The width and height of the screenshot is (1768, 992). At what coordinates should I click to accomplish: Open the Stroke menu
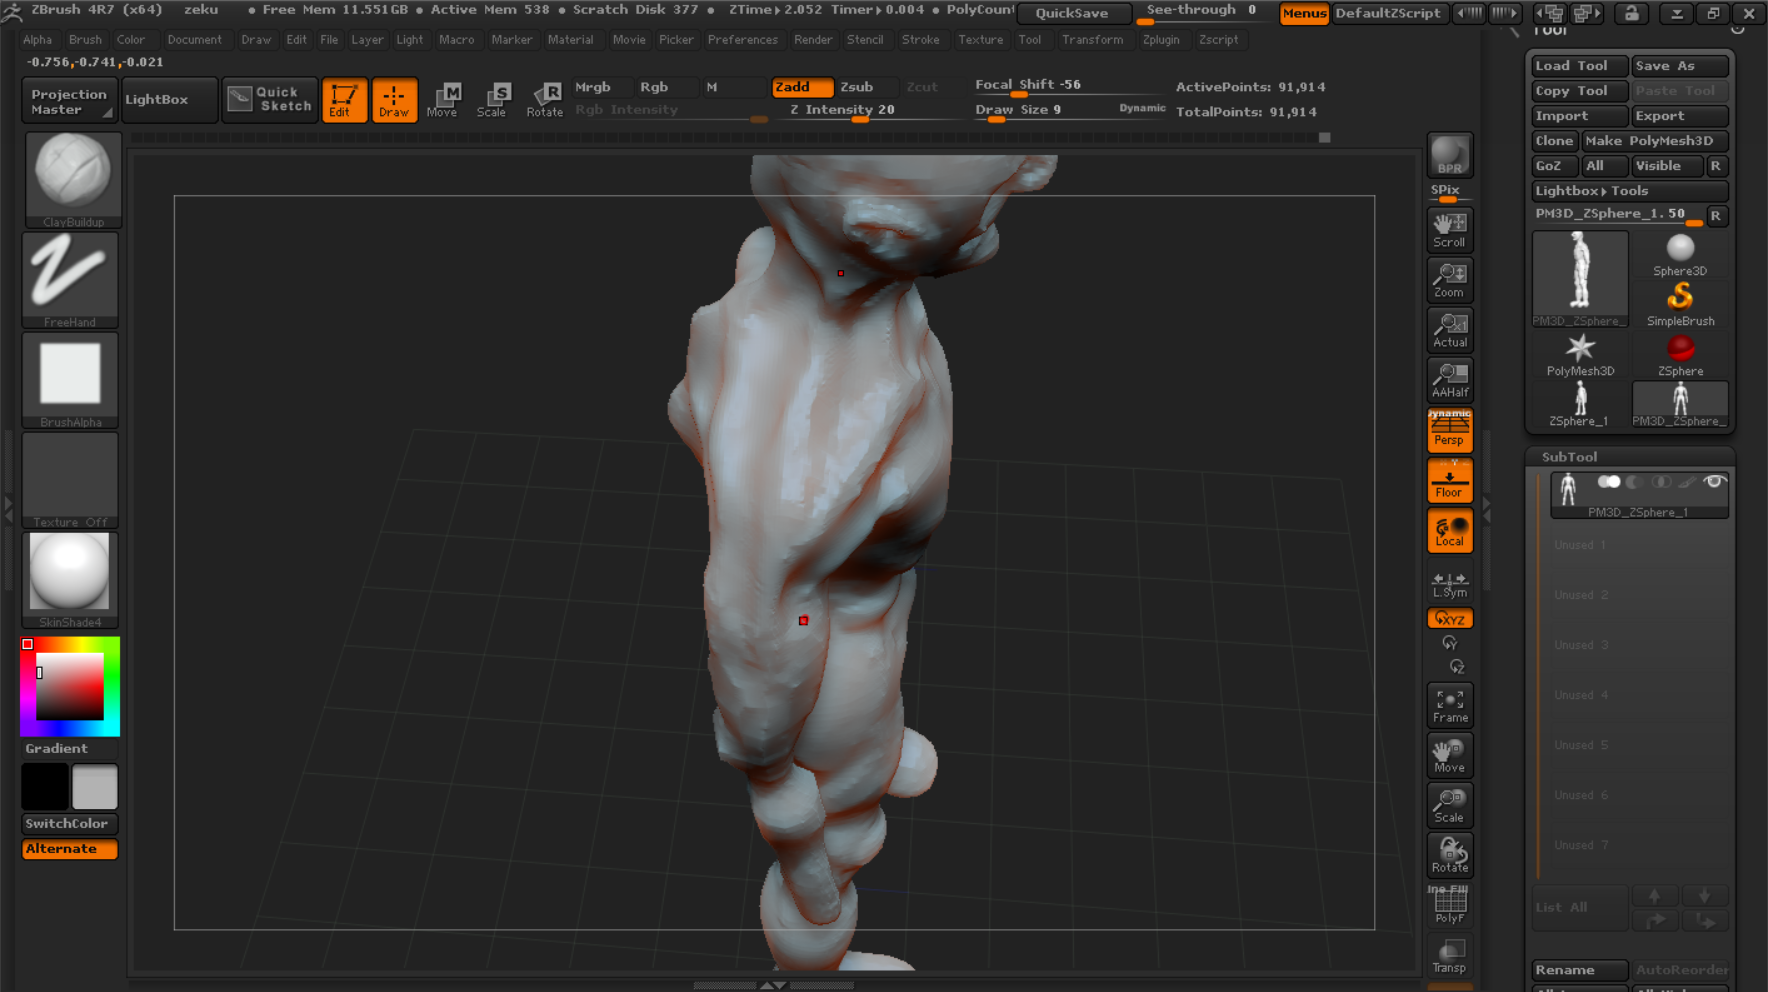click(x=920, y=40)
